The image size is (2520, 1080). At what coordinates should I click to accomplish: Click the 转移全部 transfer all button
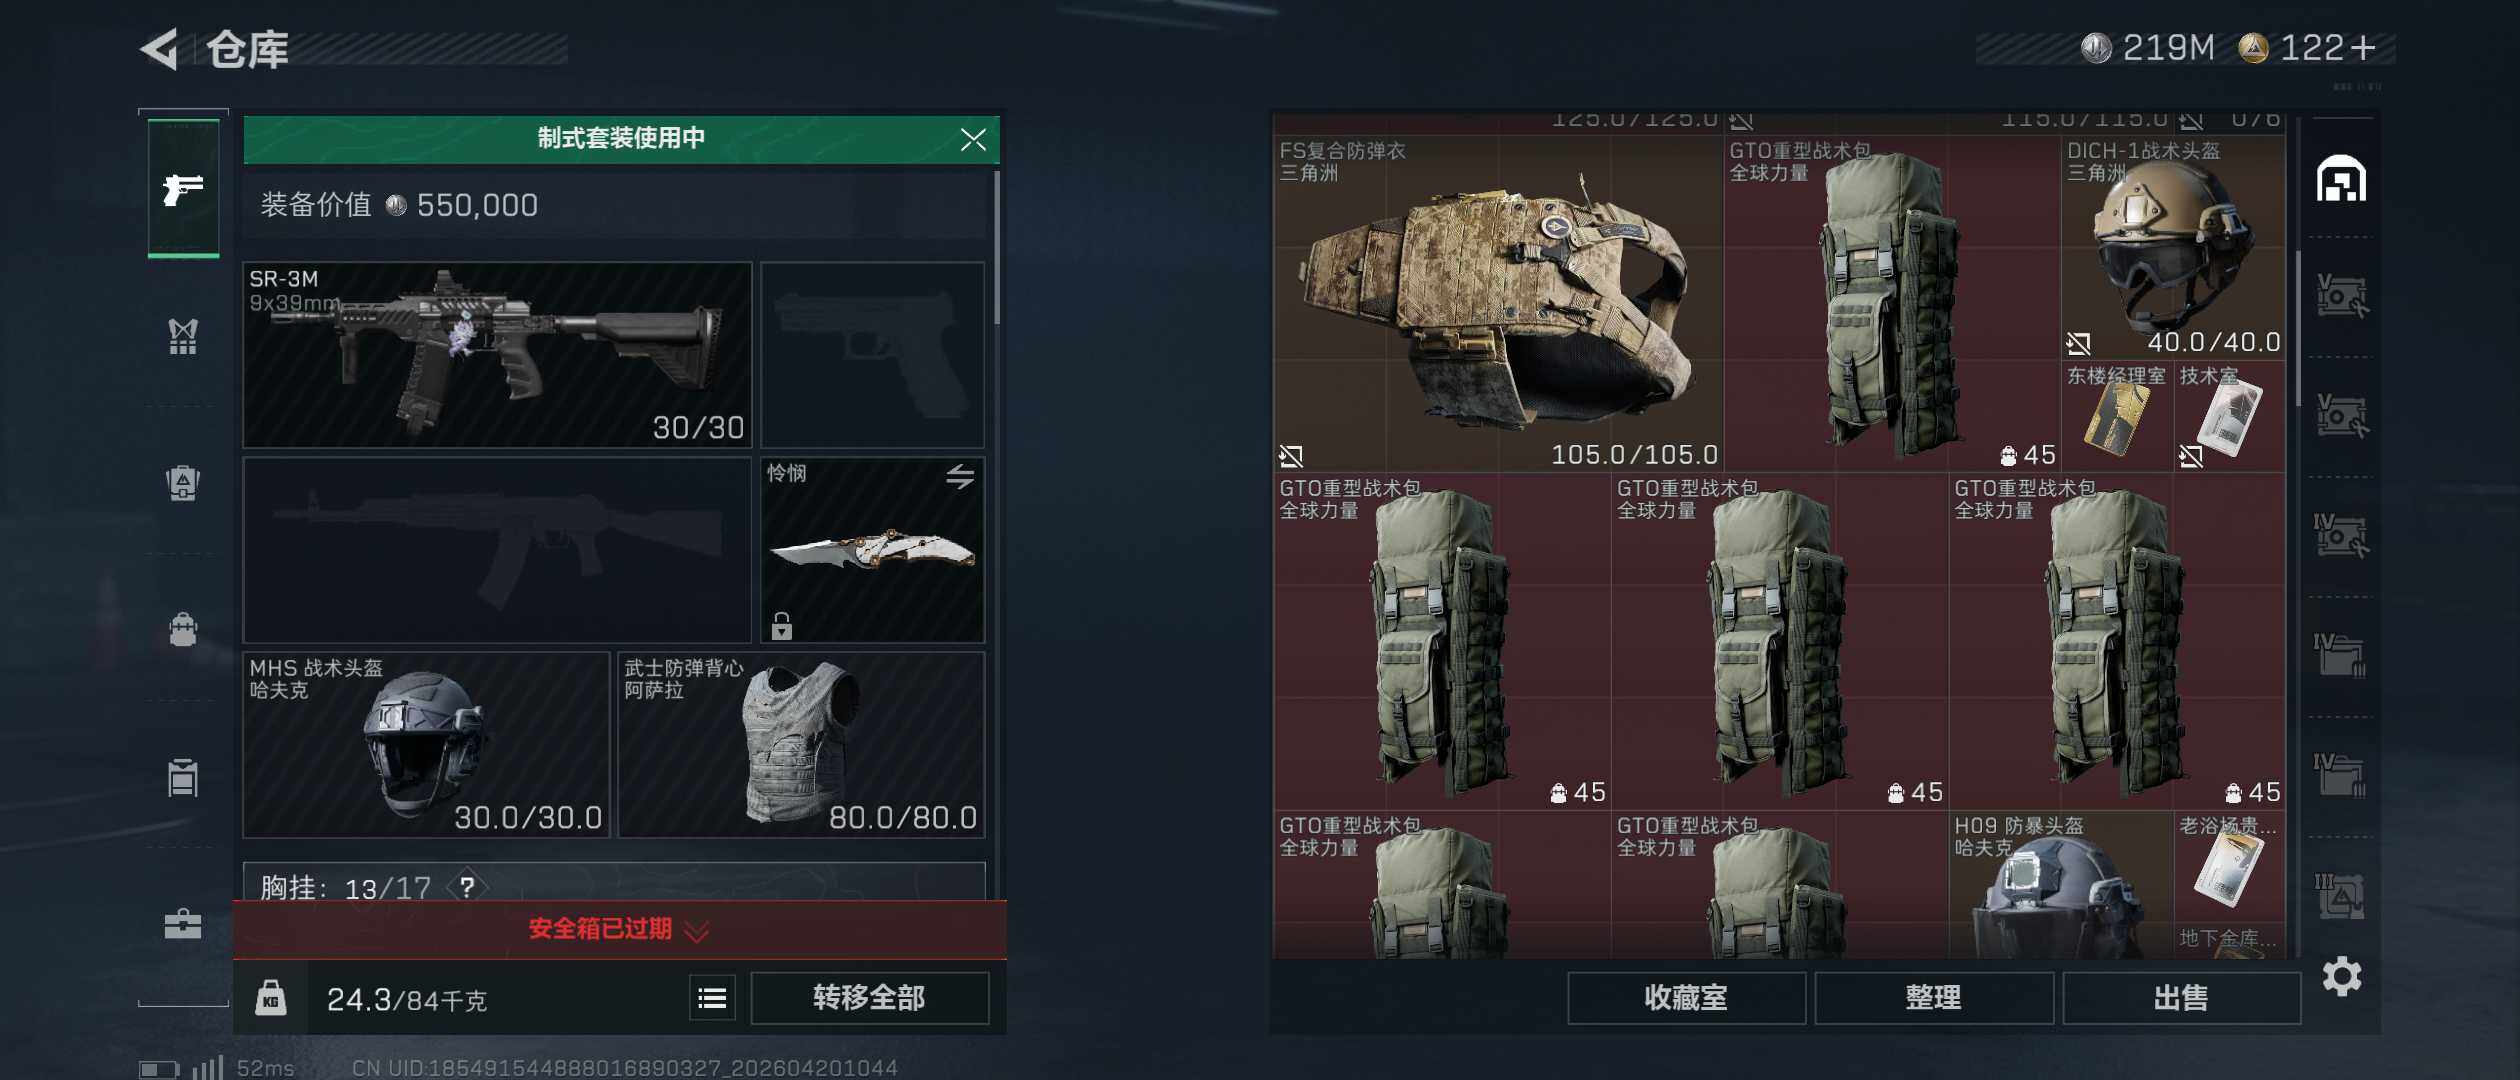(x=869, y=998)
